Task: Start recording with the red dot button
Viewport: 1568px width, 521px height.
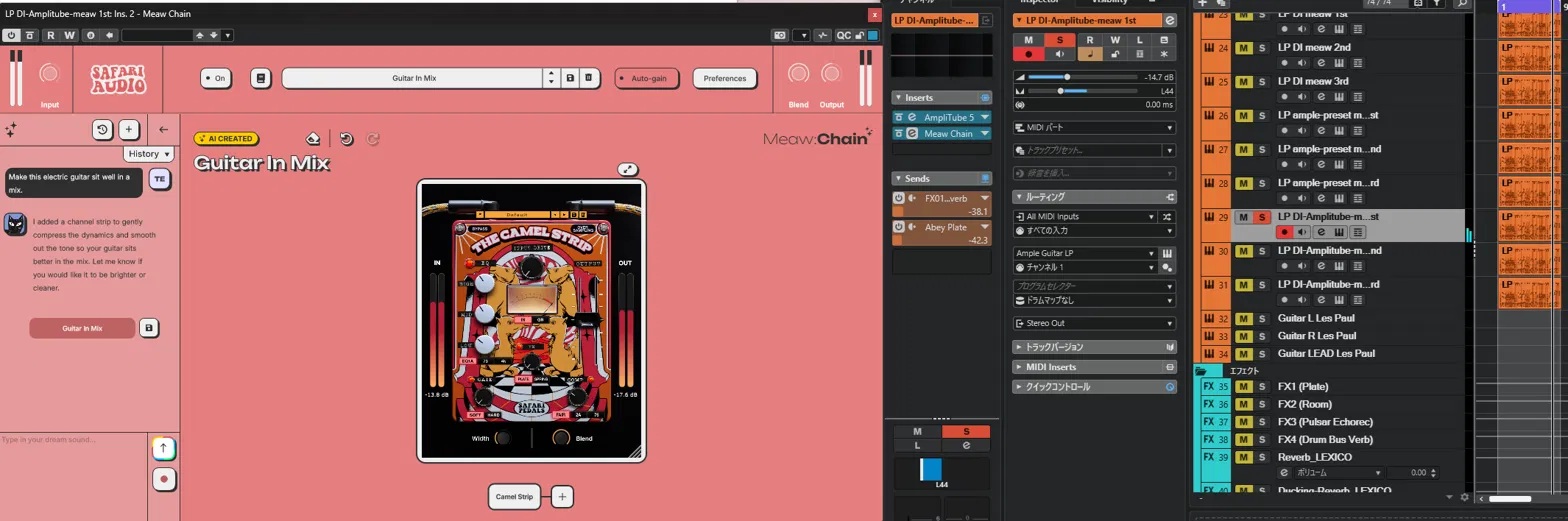Action: click(164, 479)
